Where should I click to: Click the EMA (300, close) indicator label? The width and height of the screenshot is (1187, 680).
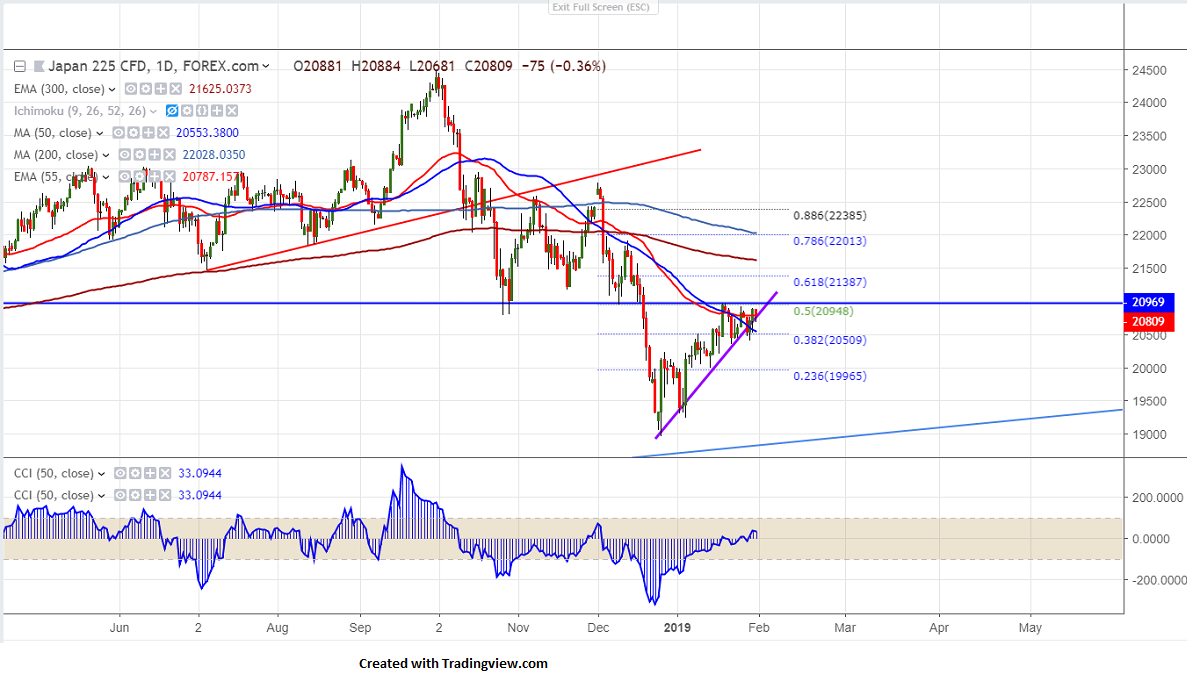pos(59,89)
